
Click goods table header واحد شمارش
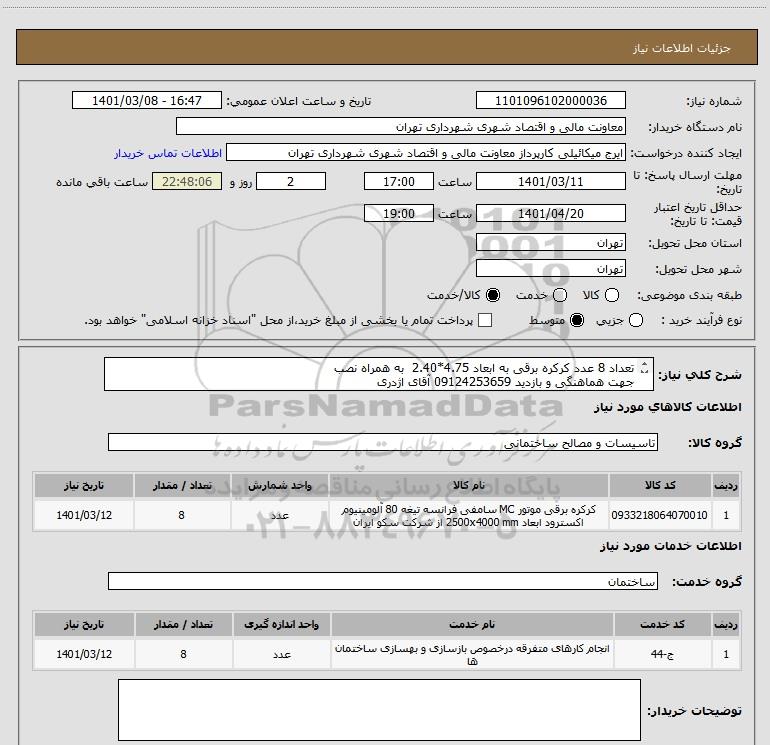[x=279, y=485]
